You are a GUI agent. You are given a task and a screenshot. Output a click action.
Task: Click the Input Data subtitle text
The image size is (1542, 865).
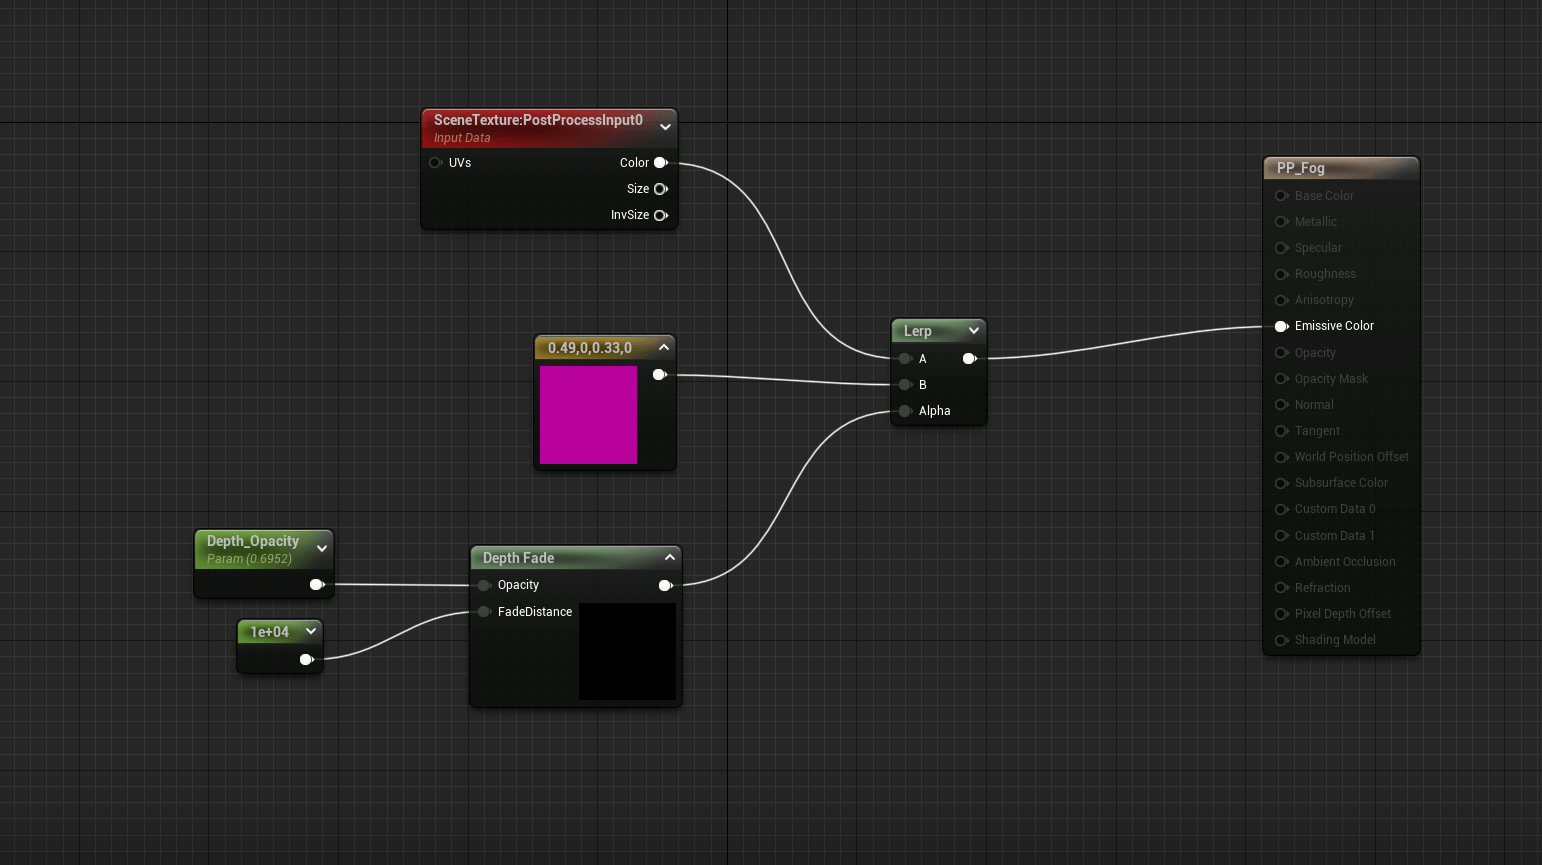(x=462, y=138)
